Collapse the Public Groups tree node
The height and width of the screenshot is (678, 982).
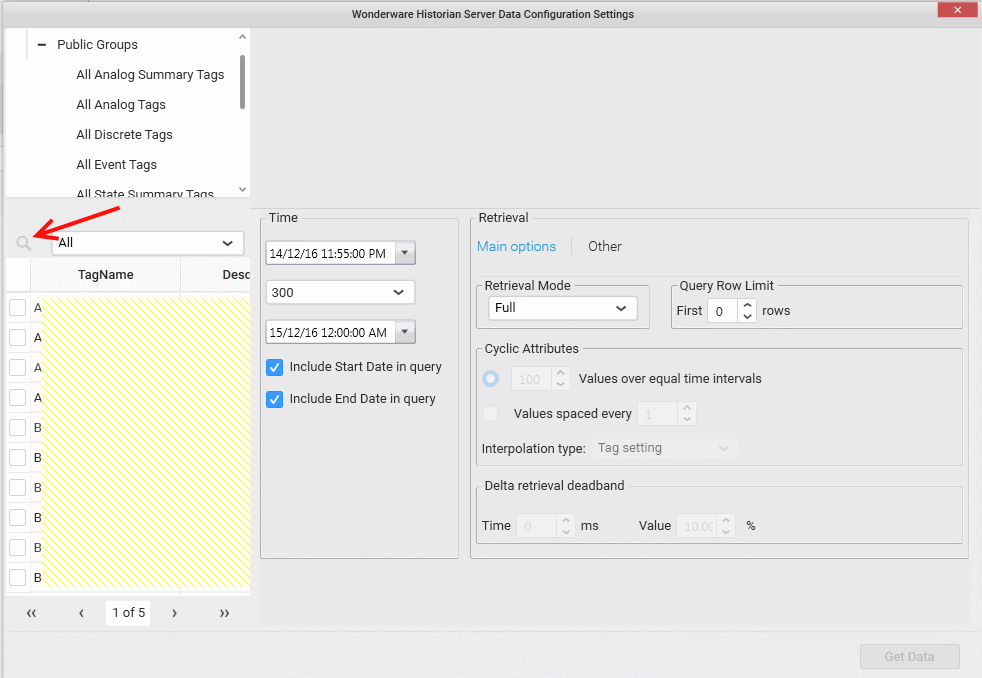tap(41, 44)
